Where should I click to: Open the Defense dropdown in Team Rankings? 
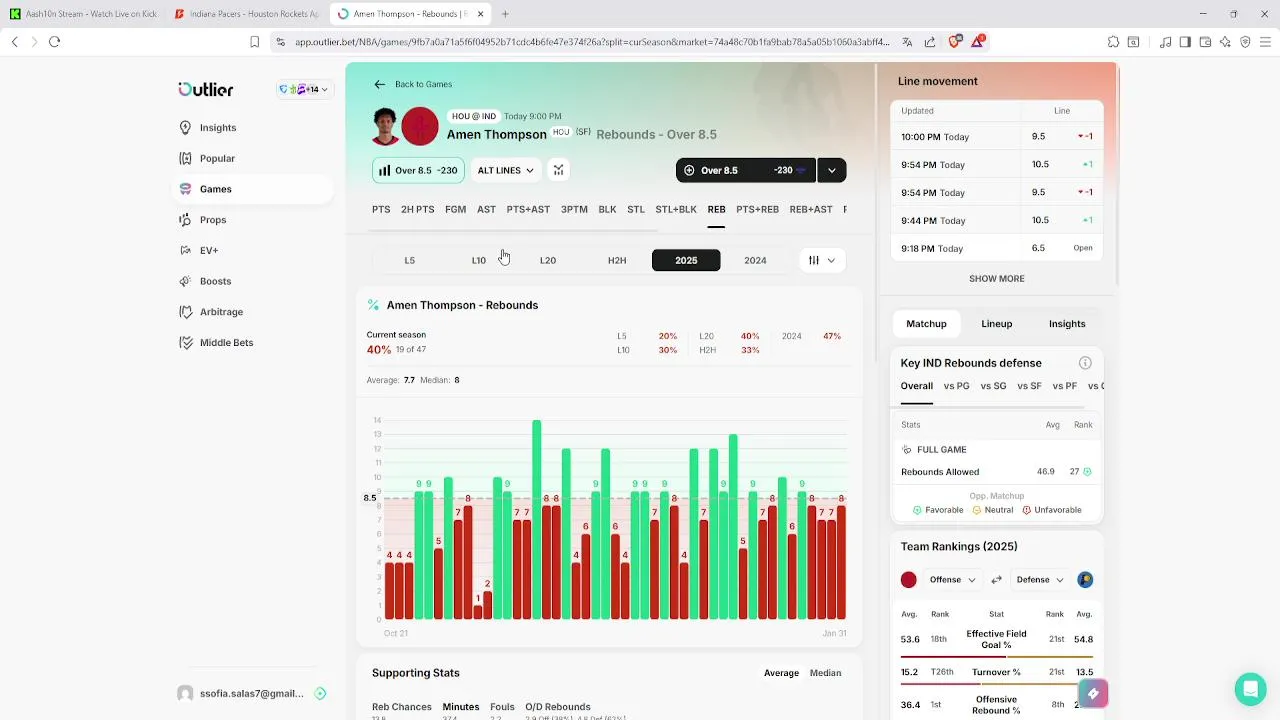tap(1039, 580)
